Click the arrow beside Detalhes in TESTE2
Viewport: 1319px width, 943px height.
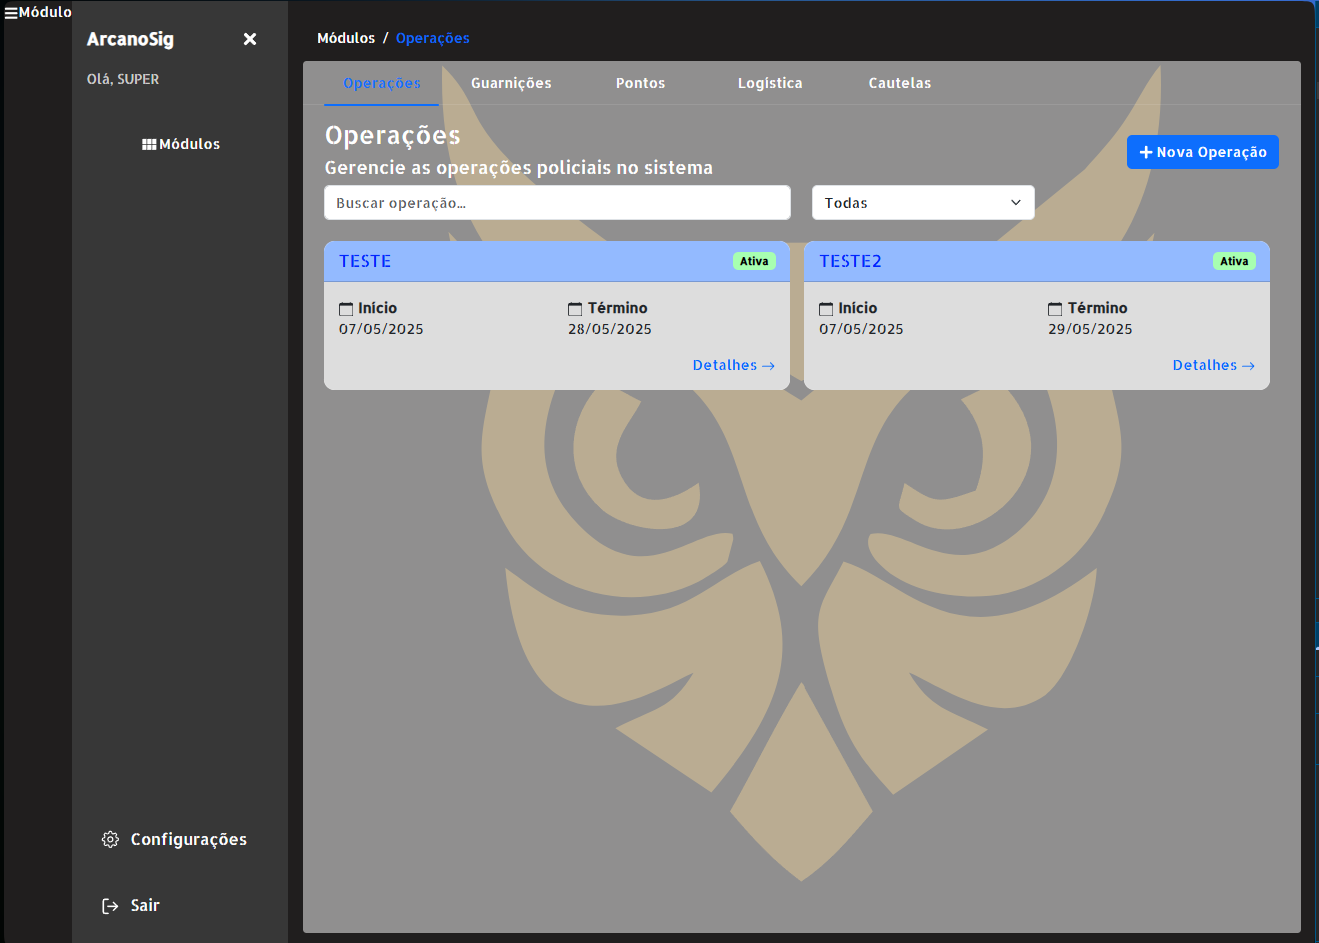(x=1248, y=366)
